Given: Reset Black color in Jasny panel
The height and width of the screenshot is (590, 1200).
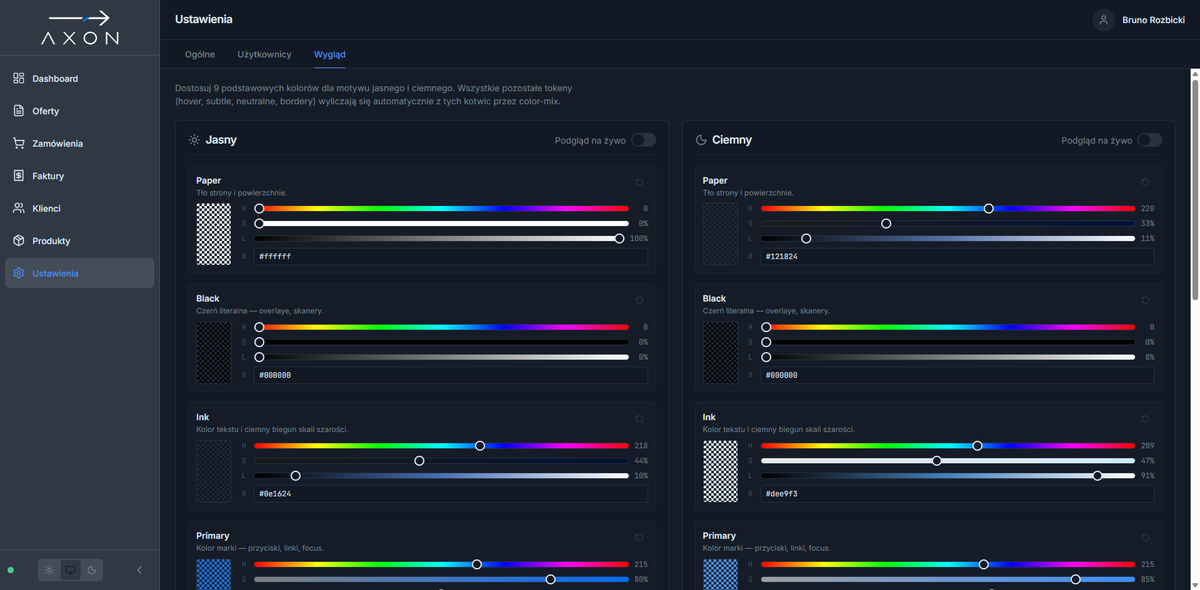Looking at the screenshot, I should [x=639, y=300].
